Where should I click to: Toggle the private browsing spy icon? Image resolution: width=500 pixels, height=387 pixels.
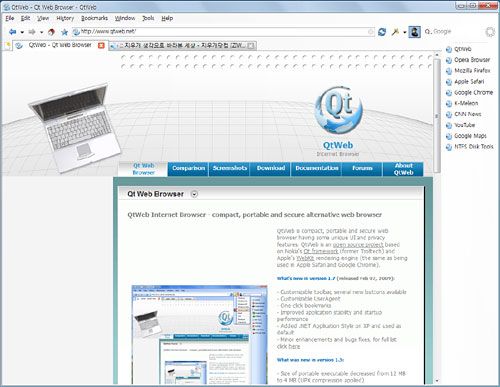pyautogui.click(x=414, y=32)
